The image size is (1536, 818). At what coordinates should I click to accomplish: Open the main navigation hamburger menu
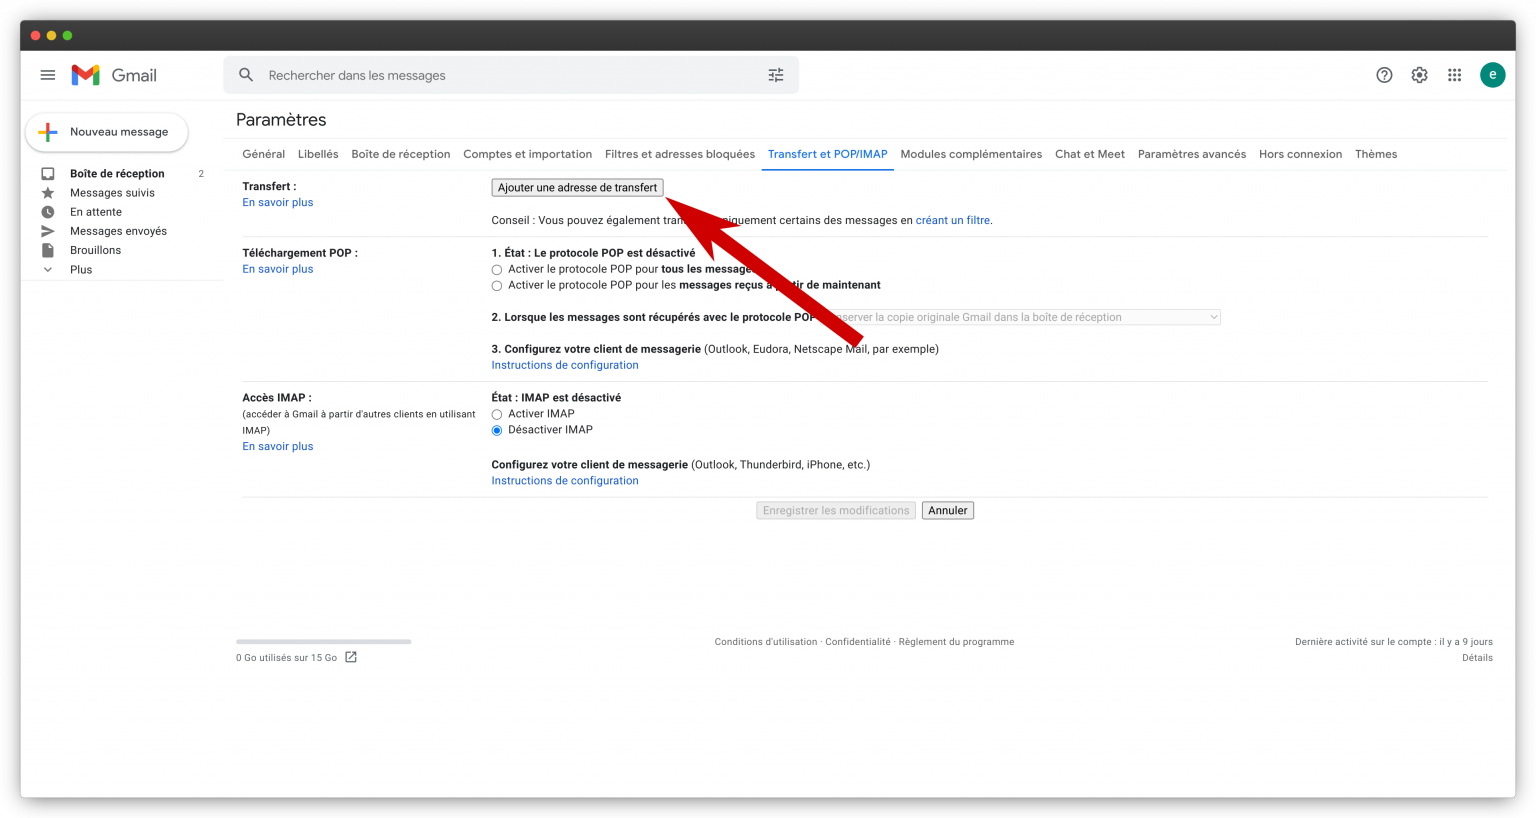click(47, 74)
